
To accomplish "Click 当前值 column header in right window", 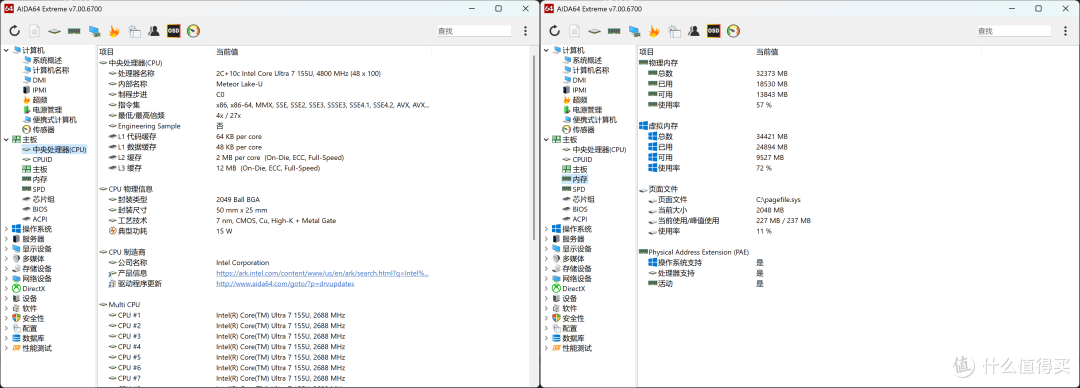I will [767, 52].
